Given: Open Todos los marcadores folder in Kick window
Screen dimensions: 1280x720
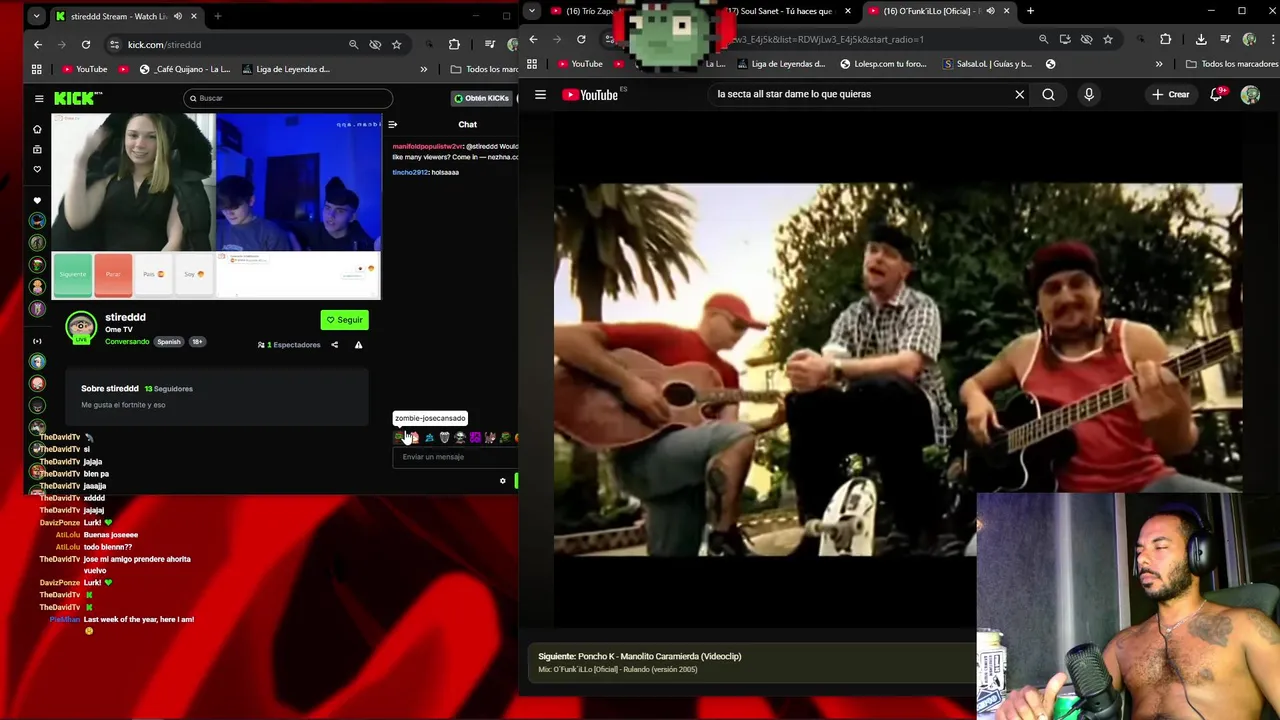Looking at the screenshot, I should tap(484, 69).
